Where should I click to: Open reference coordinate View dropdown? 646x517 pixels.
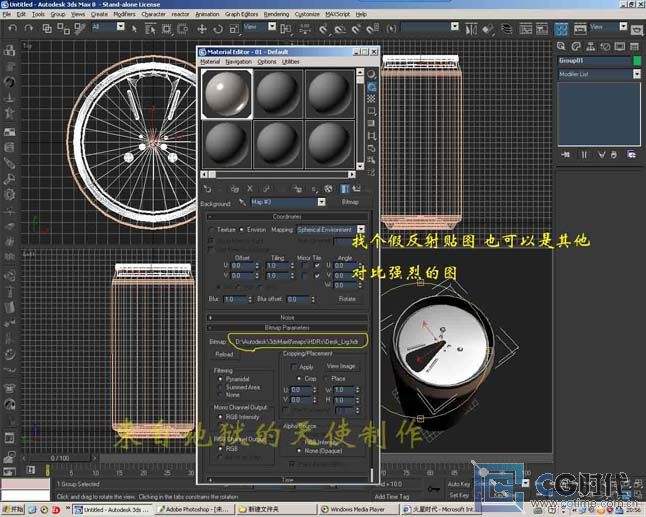tap(272, 27)
